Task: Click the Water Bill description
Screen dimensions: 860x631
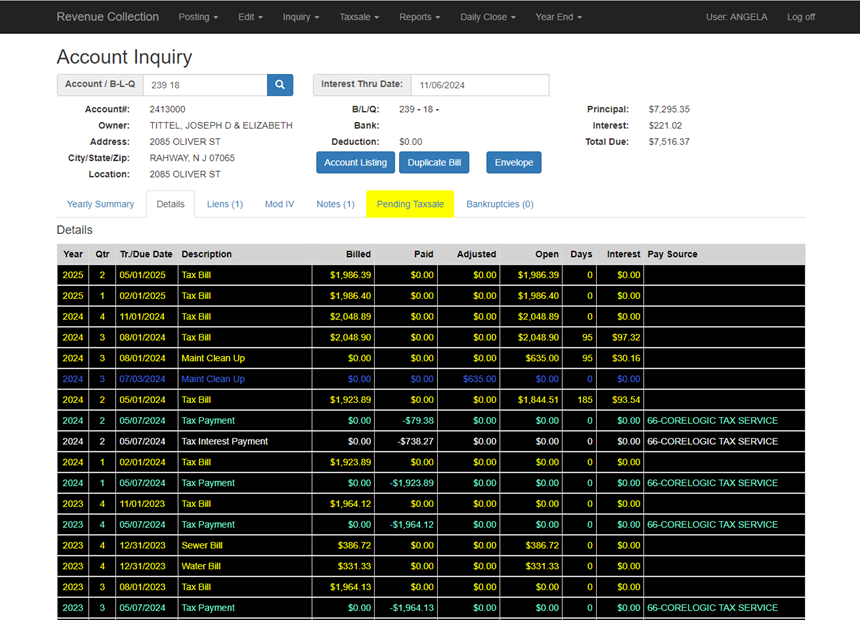Action: pos(201,566)
